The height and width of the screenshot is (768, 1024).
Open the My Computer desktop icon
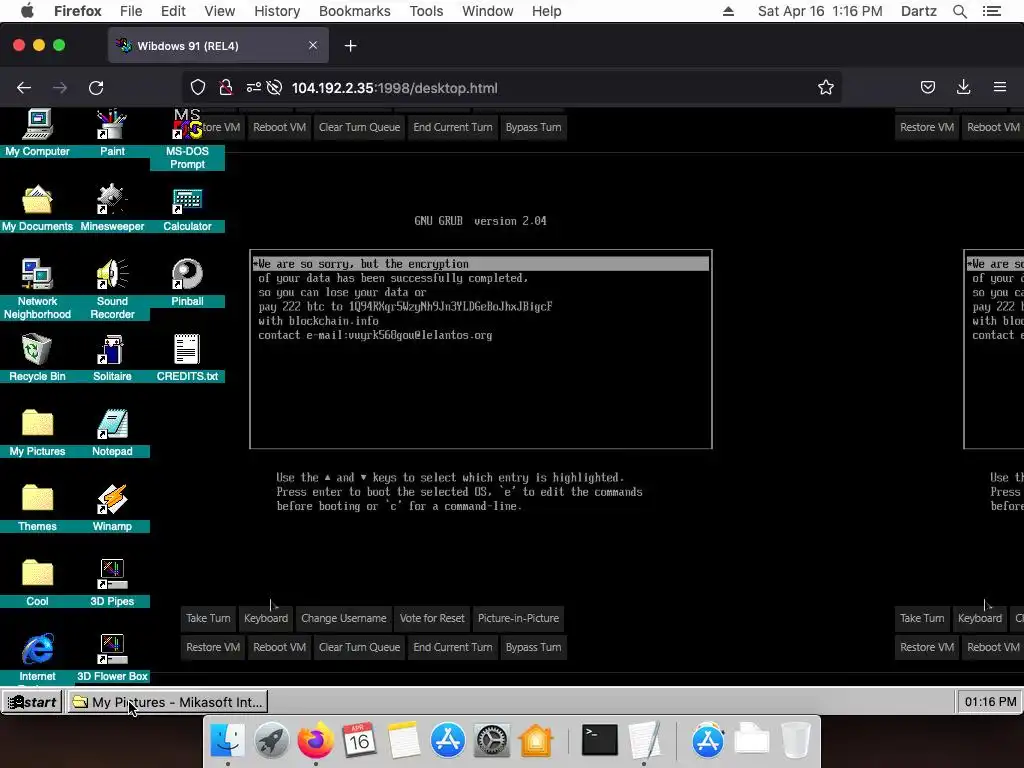(x=37, y=133)
